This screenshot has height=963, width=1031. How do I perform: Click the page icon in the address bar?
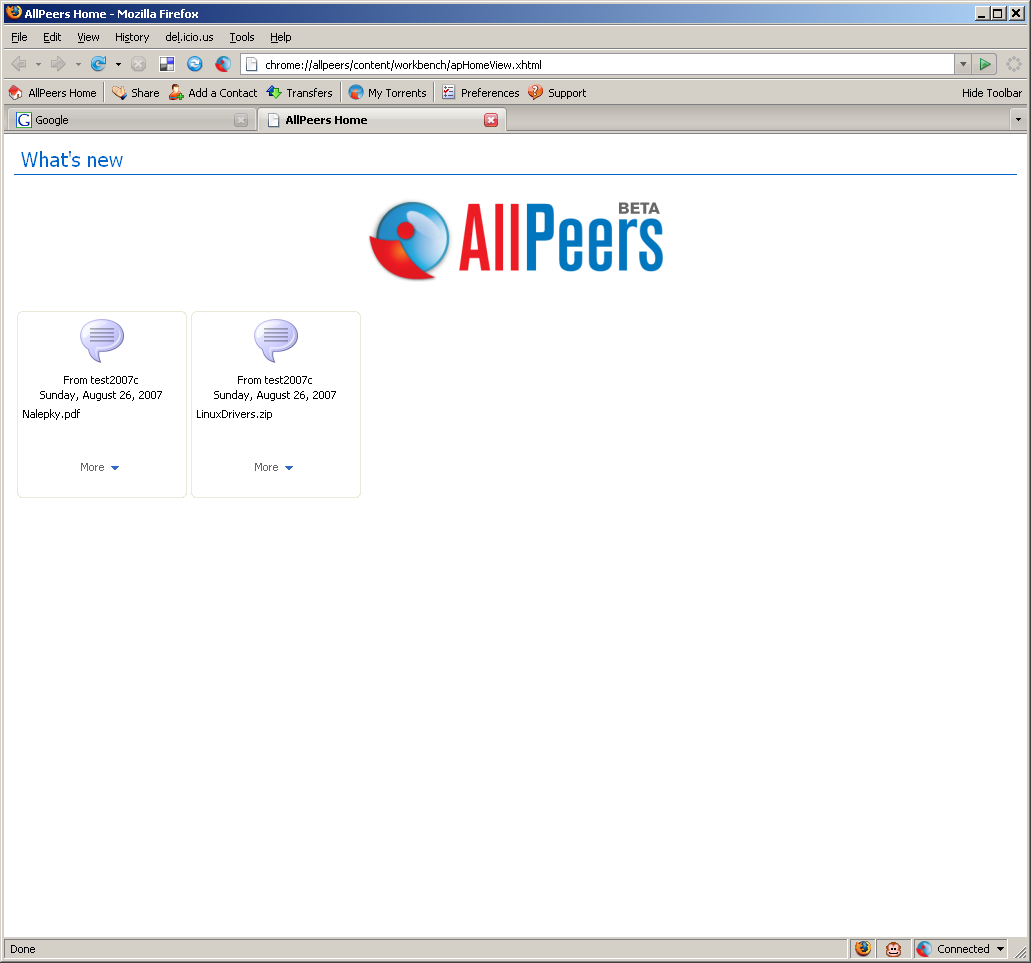point(252,64)
